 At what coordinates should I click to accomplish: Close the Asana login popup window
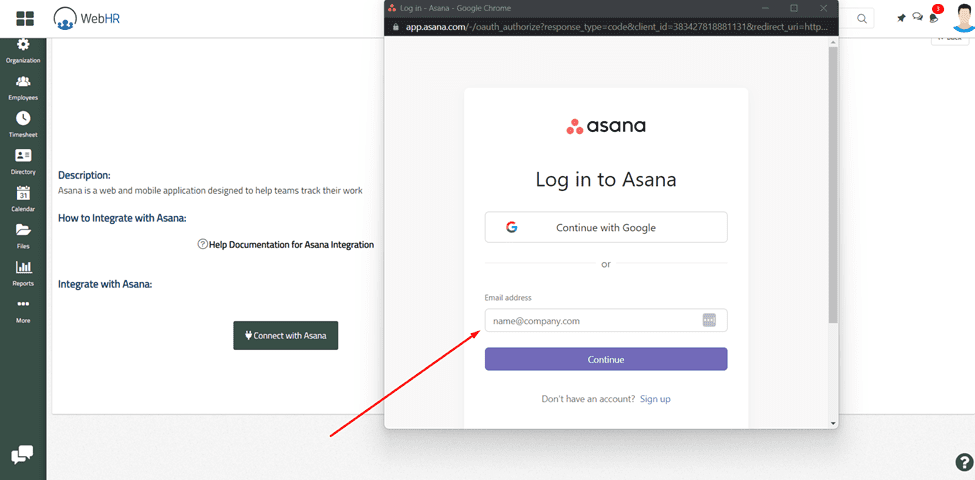click(823, 8)
